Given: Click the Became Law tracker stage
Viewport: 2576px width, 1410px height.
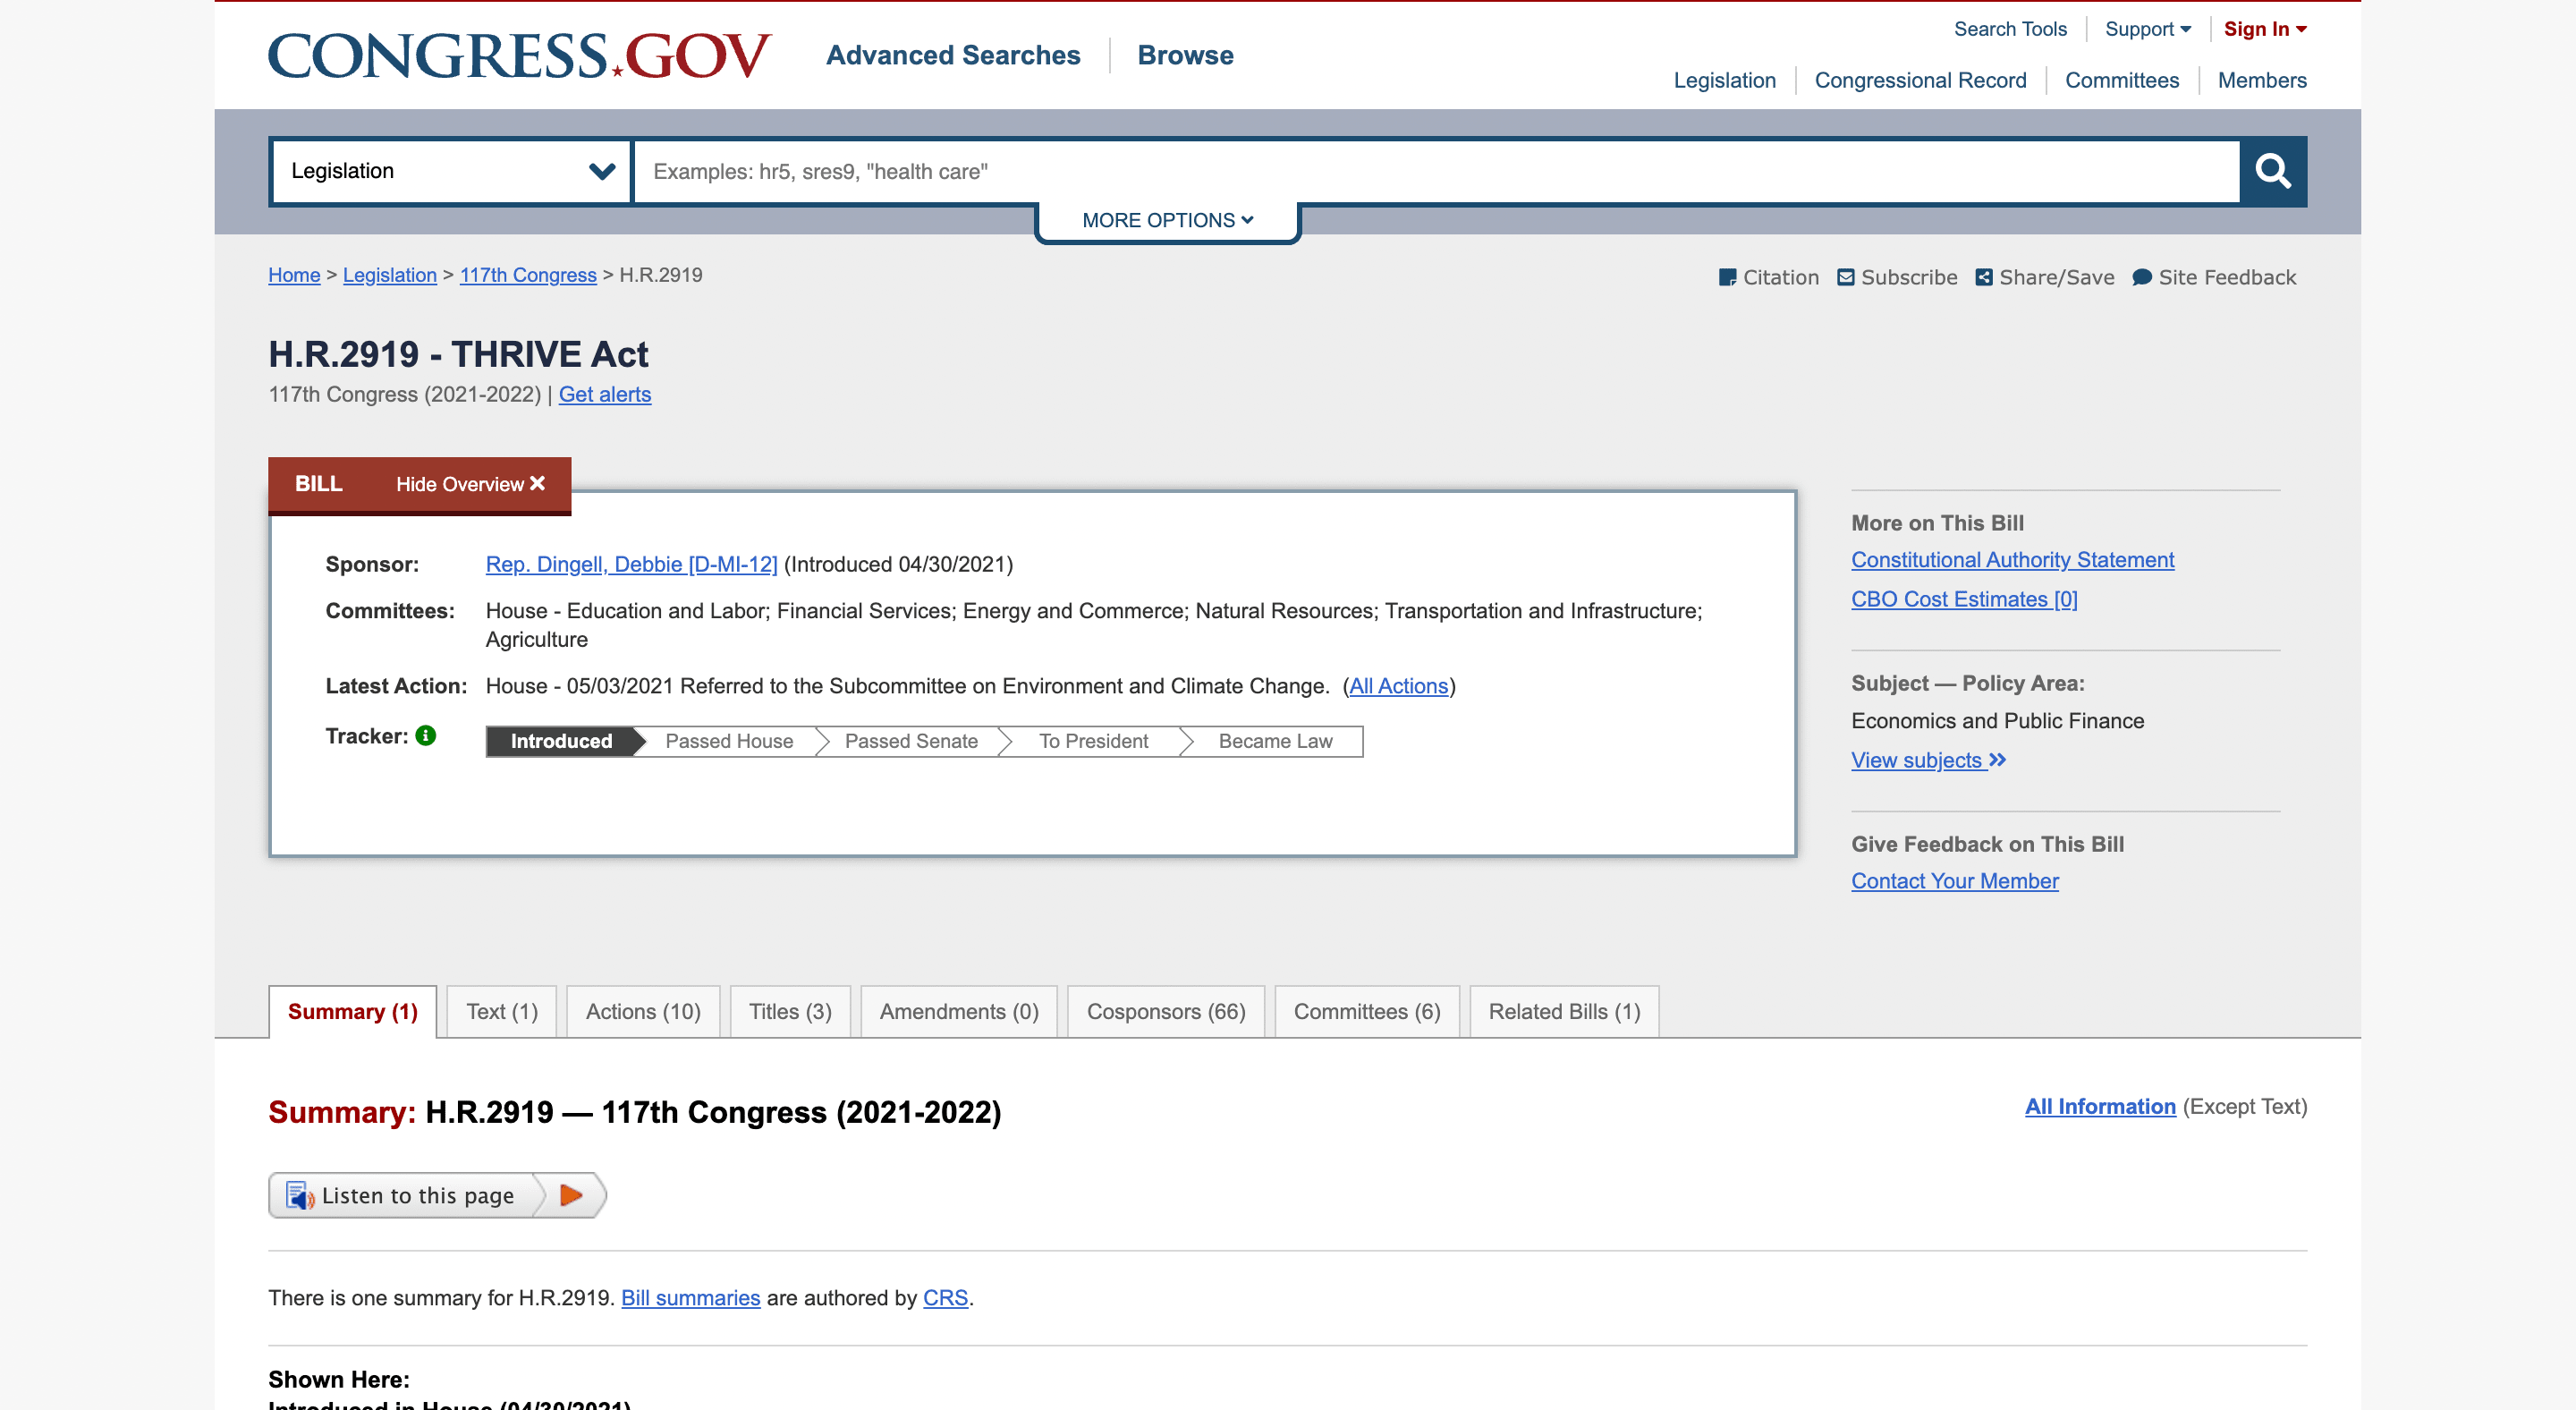Looking at the screenshot, I should click(x=1275, y=741).
